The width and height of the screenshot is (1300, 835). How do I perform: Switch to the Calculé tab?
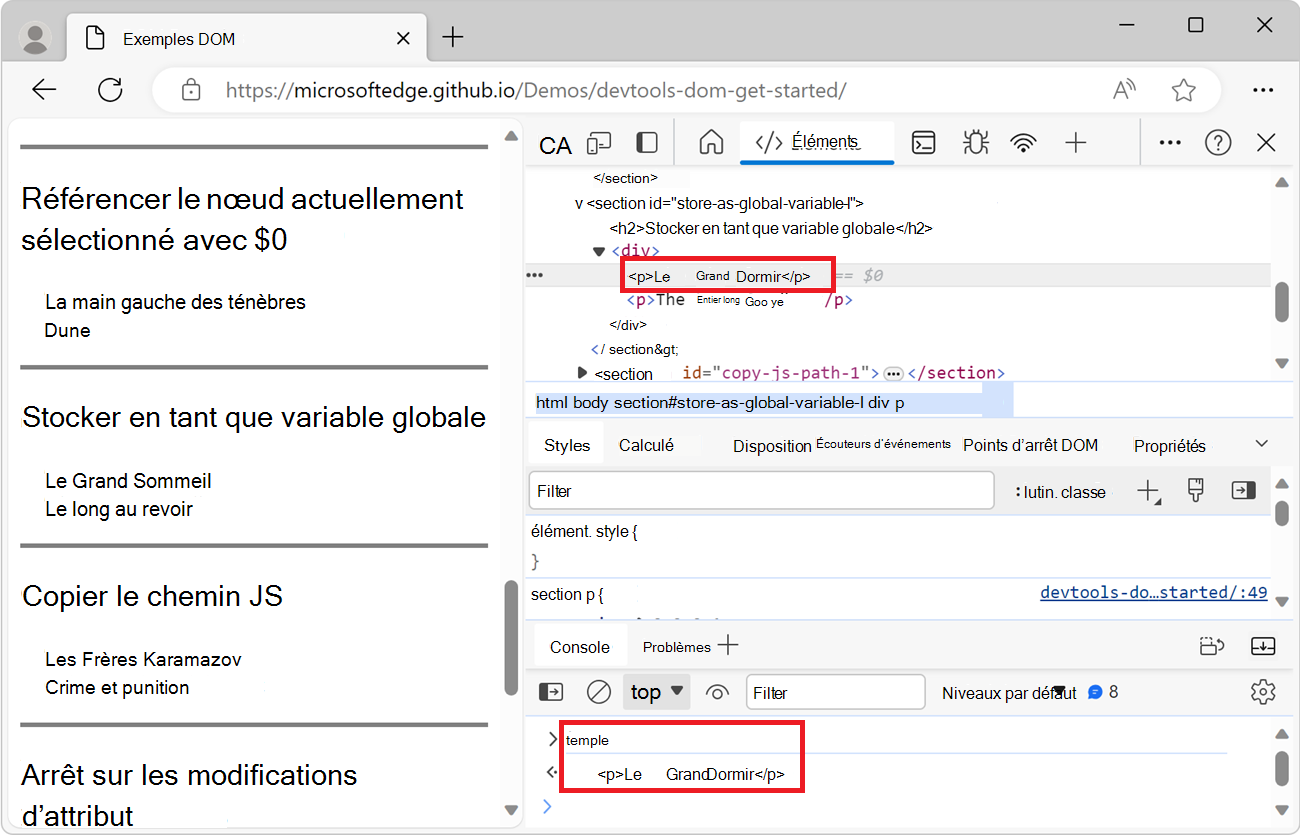pyautogui.click(x=646, y=445)
